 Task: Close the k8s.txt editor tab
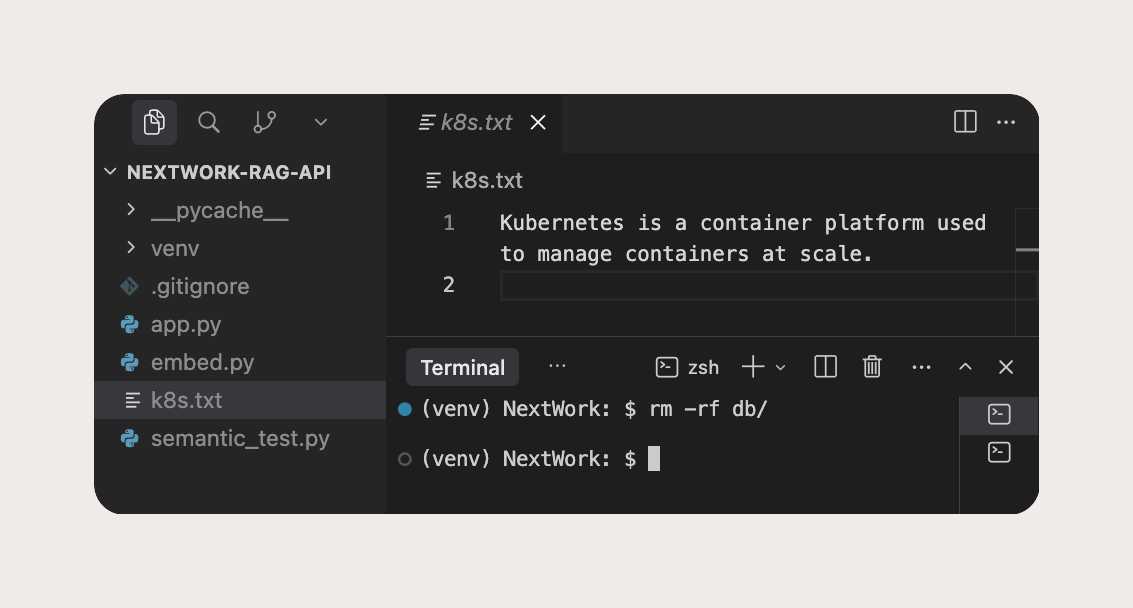click(538, 122)
